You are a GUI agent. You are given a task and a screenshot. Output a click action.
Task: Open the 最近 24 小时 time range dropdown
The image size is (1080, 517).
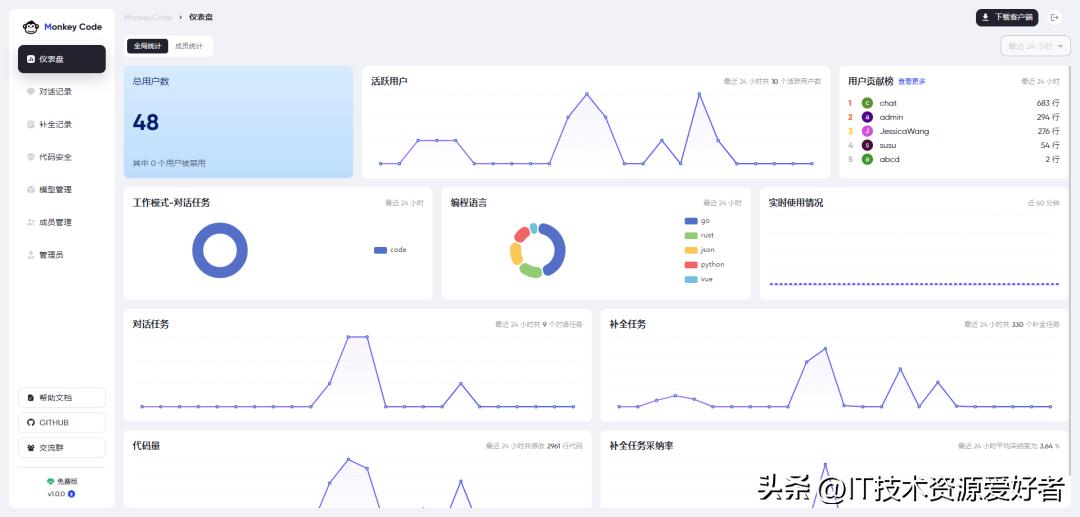[1035, 46]
